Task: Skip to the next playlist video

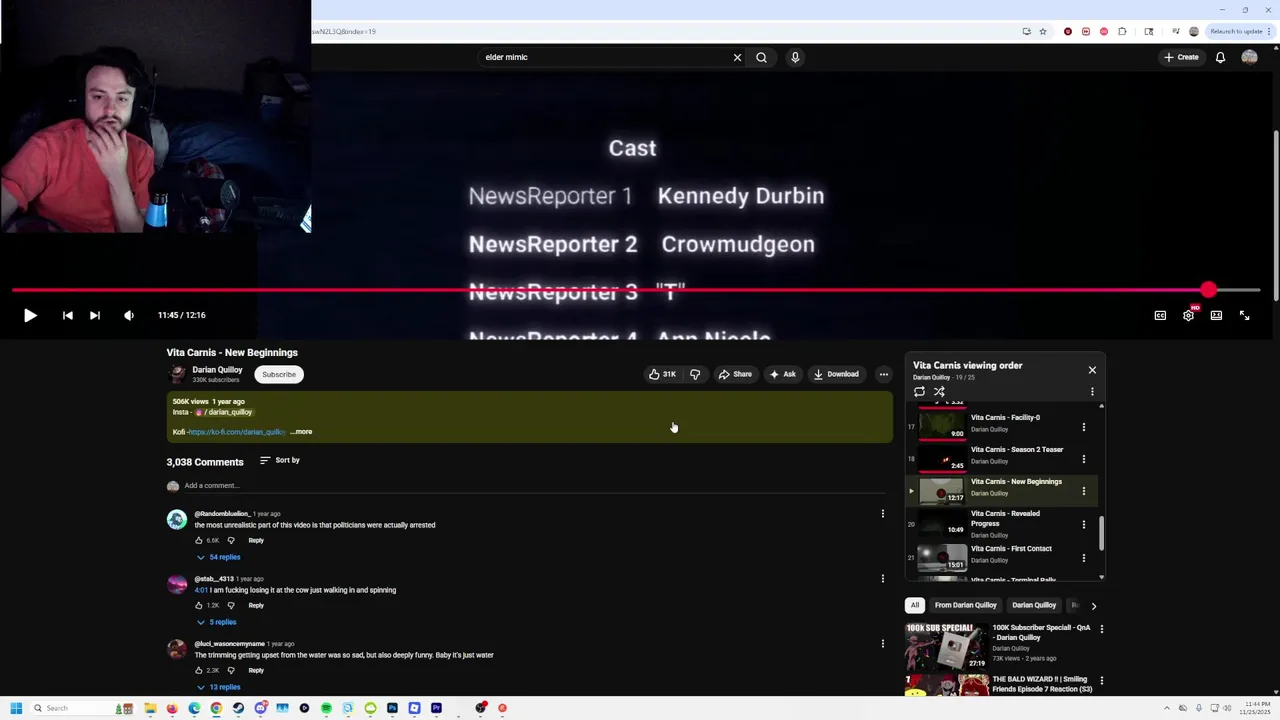Action: click(x=95, y=315)
